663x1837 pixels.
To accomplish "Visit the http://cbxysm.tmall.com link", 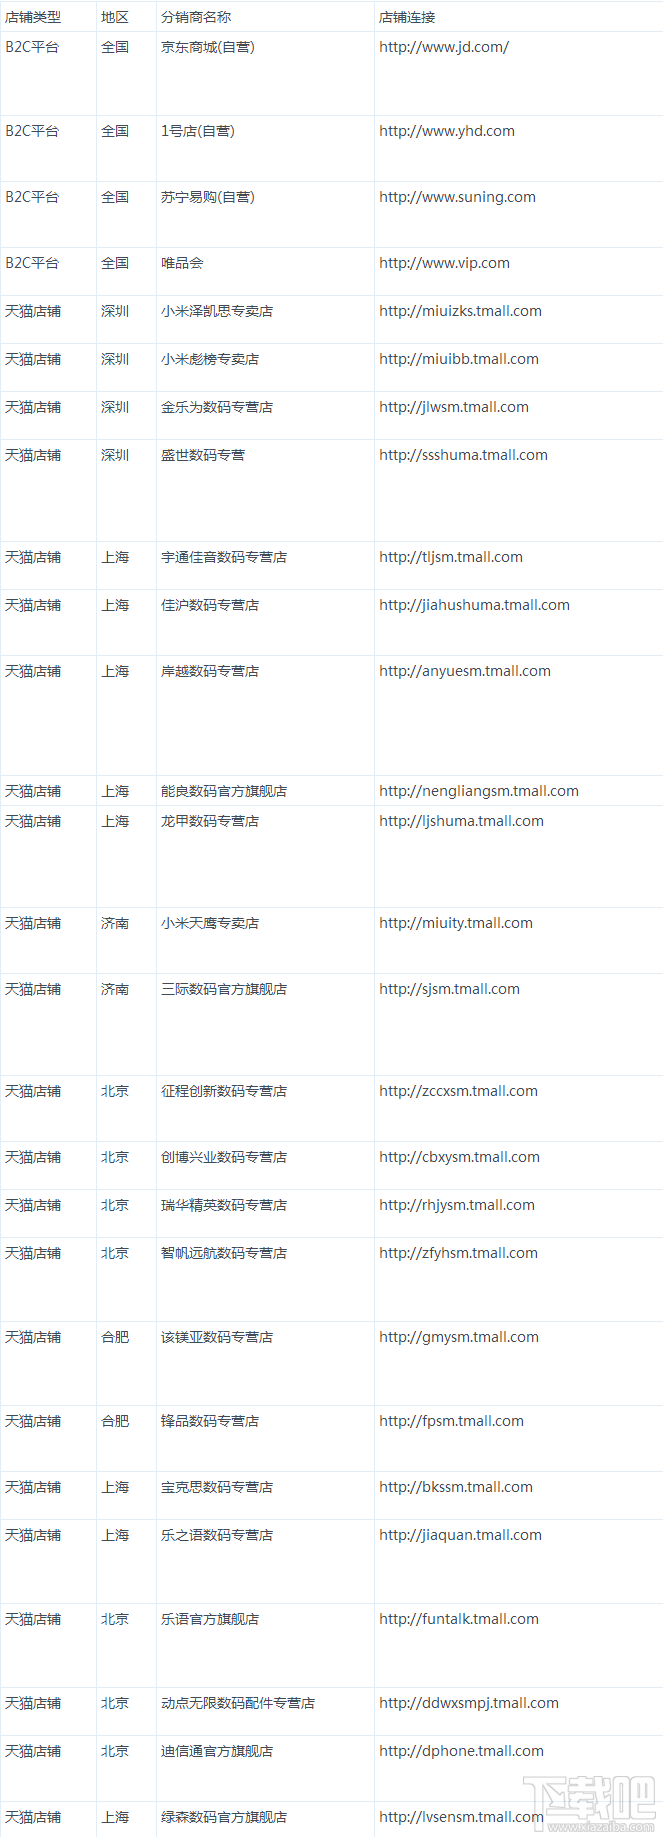I will (459, 1157).
